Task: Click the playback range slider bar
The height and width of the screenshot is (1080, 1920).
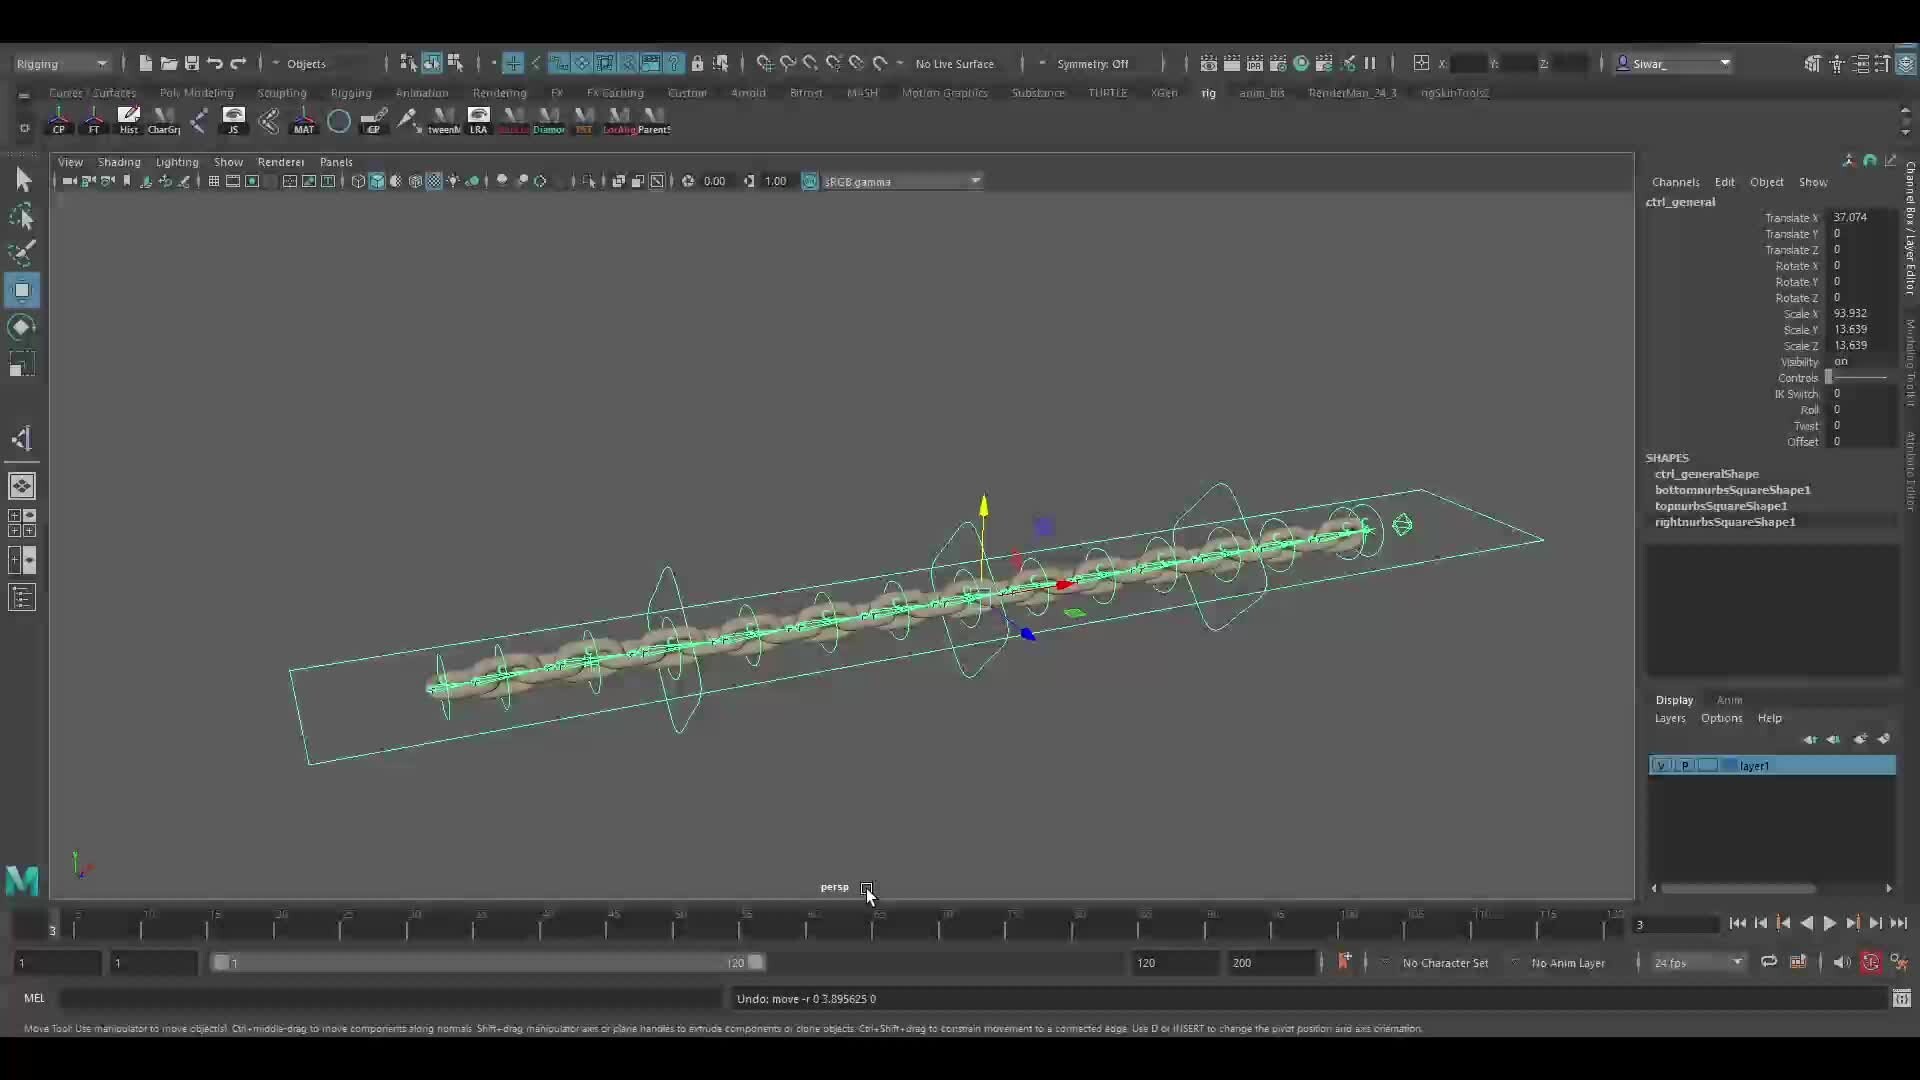Action: click(487, 962)
